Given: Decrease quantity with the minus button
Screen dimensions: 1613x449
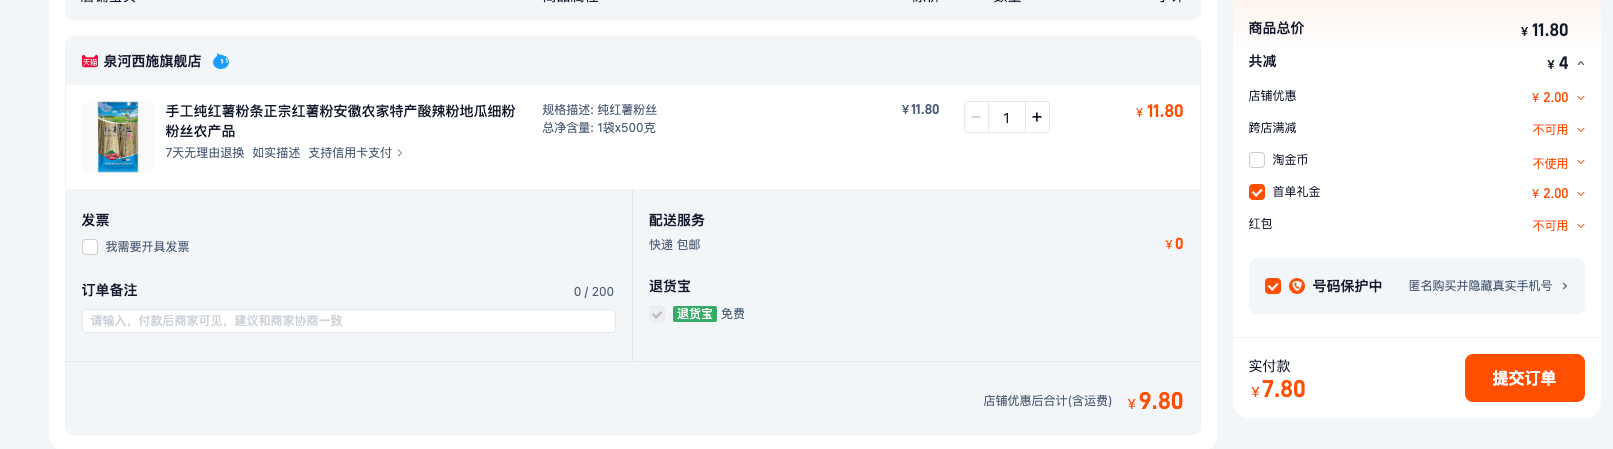Looking at the screenshot, I should point(976,117).
